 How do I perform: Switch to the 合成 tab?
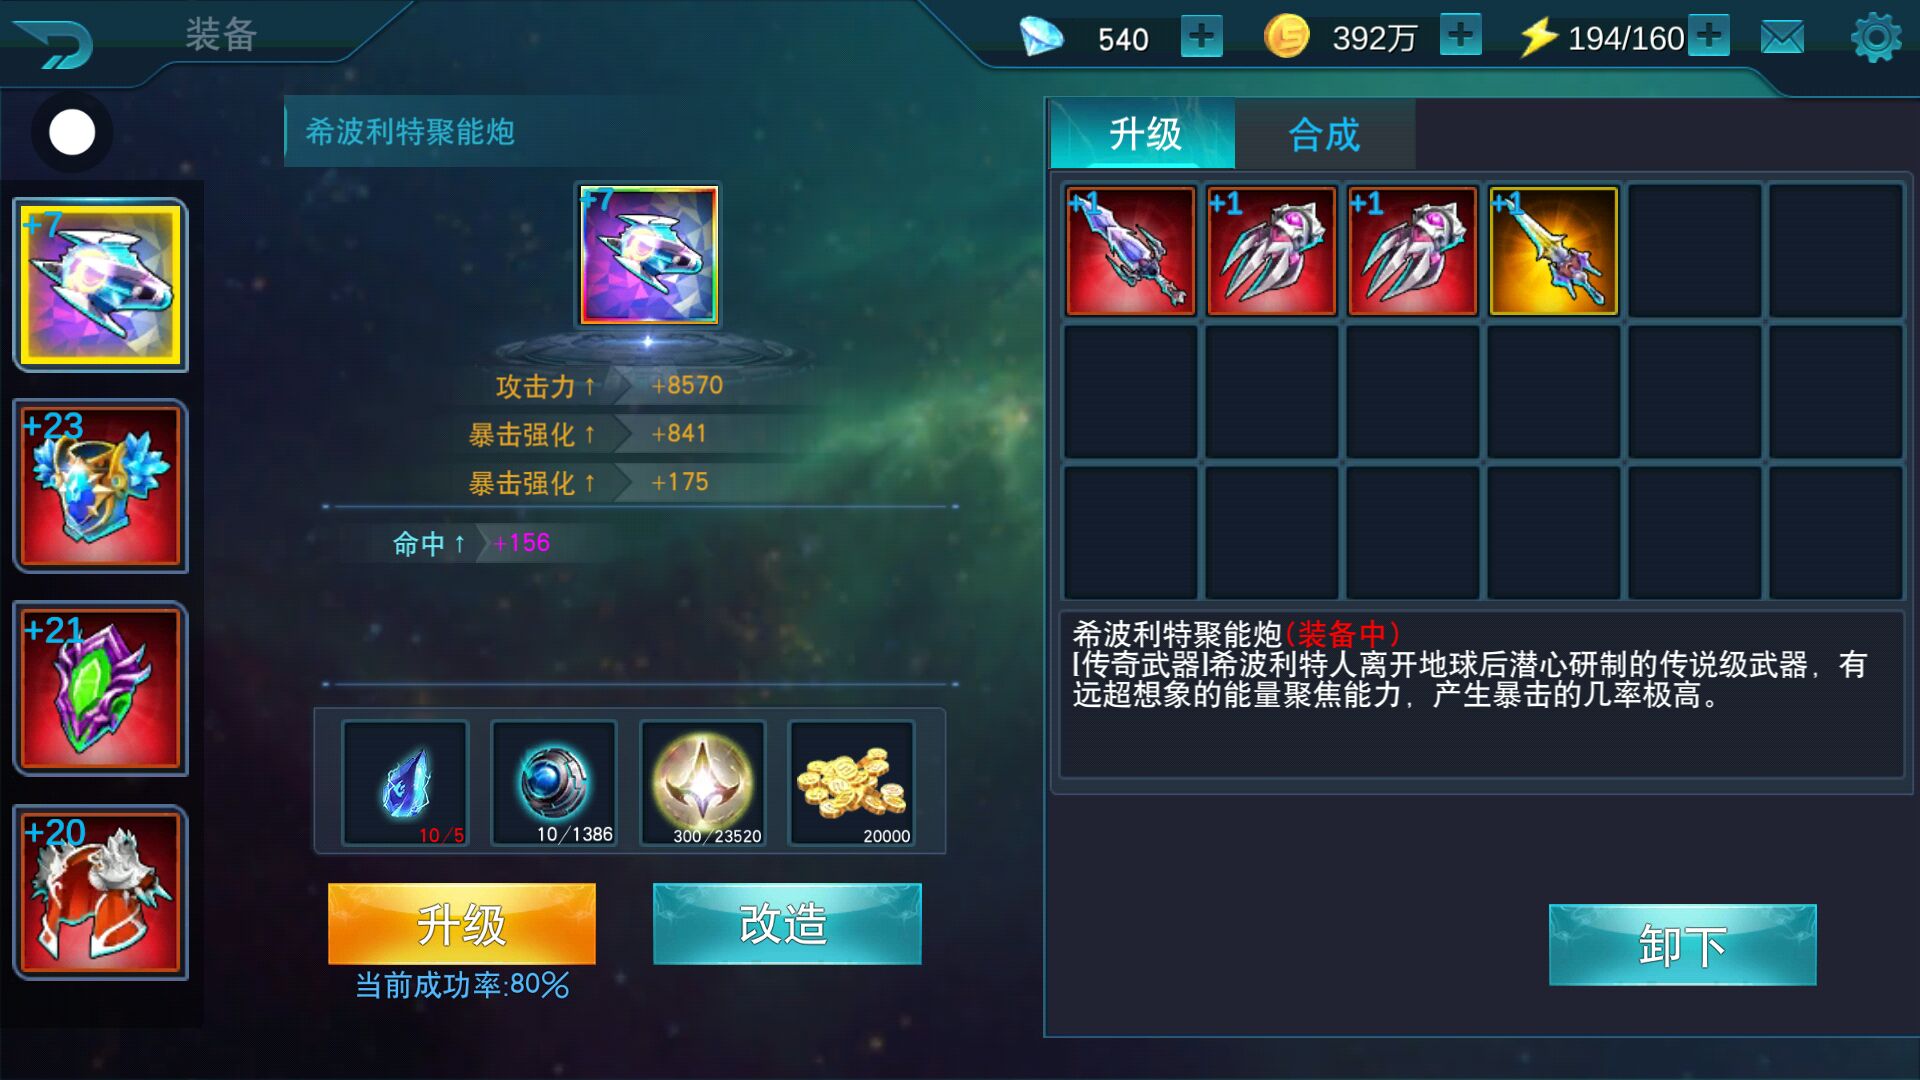pos(1325,133)
